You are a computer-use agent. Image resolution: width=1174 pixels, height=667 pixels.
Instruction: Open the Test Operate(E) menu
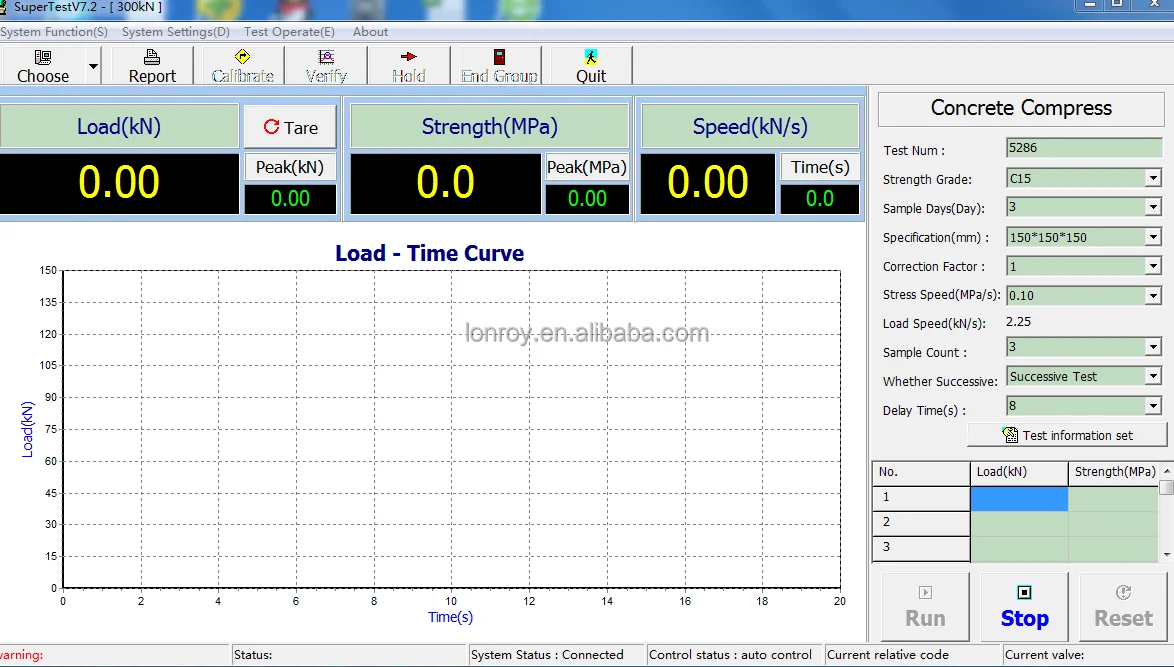pos(289,32)
